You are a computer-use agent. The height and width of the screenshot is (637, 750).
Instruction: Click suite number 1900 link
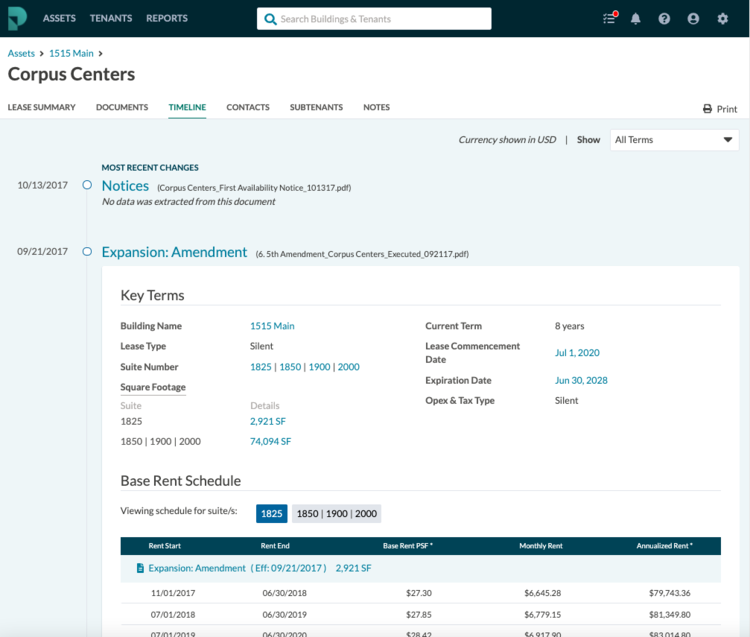tap(320, 367)
